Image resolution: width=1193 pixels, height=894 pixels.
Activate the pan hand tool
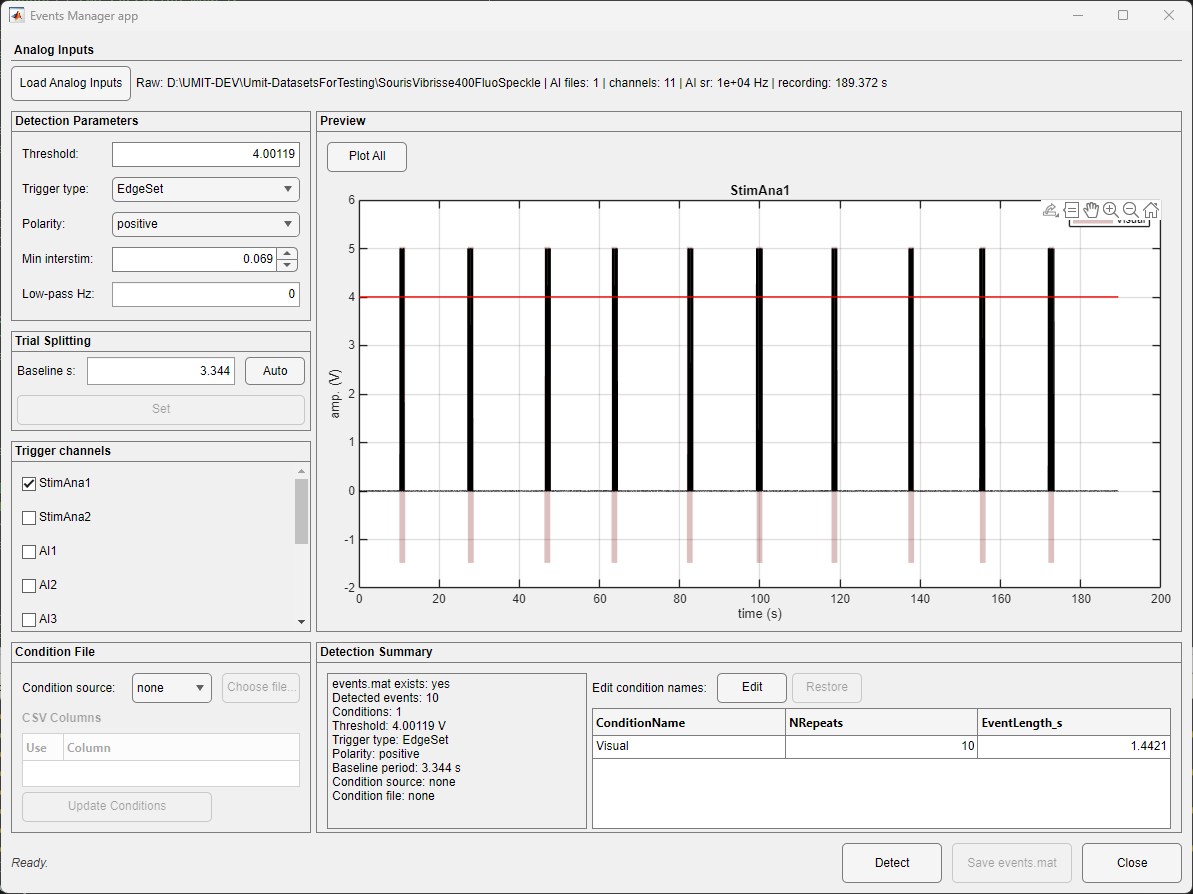click(1091, 210)
